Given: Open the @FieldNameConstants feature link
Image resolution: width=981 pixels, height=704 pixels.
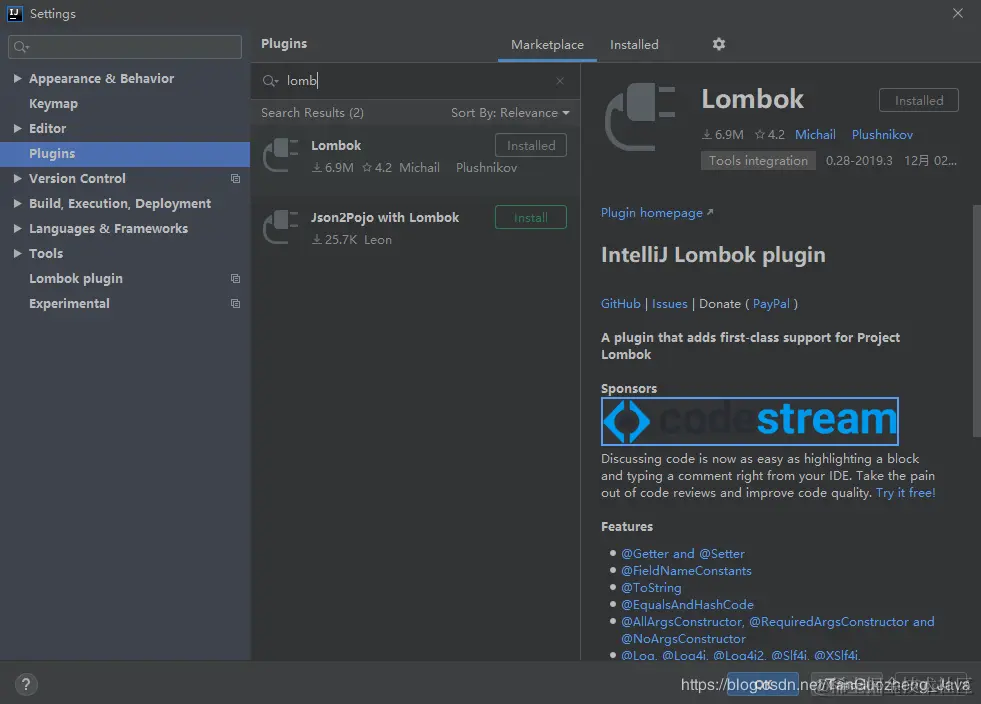Looking at the screenshot, I should (x=686, y=571).
